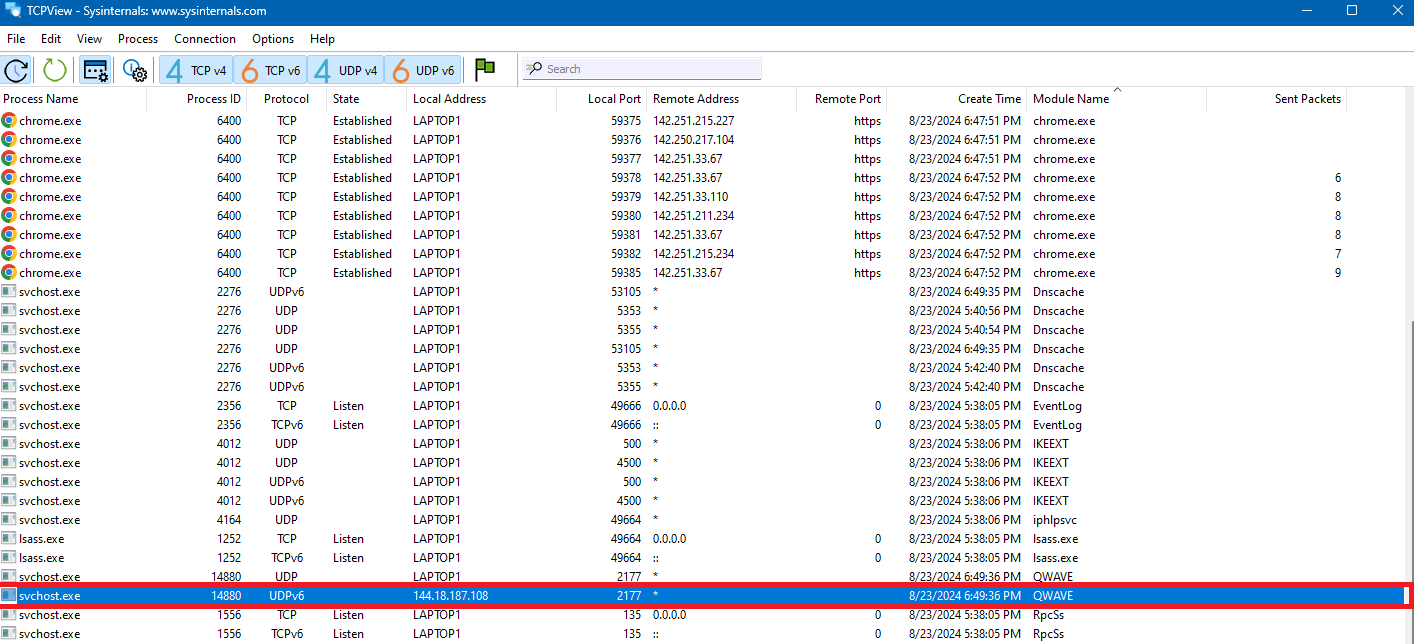This screenshot has height=644, width=1414.
Task: Click the process properties info gear icon
Action: coord(135,70)
